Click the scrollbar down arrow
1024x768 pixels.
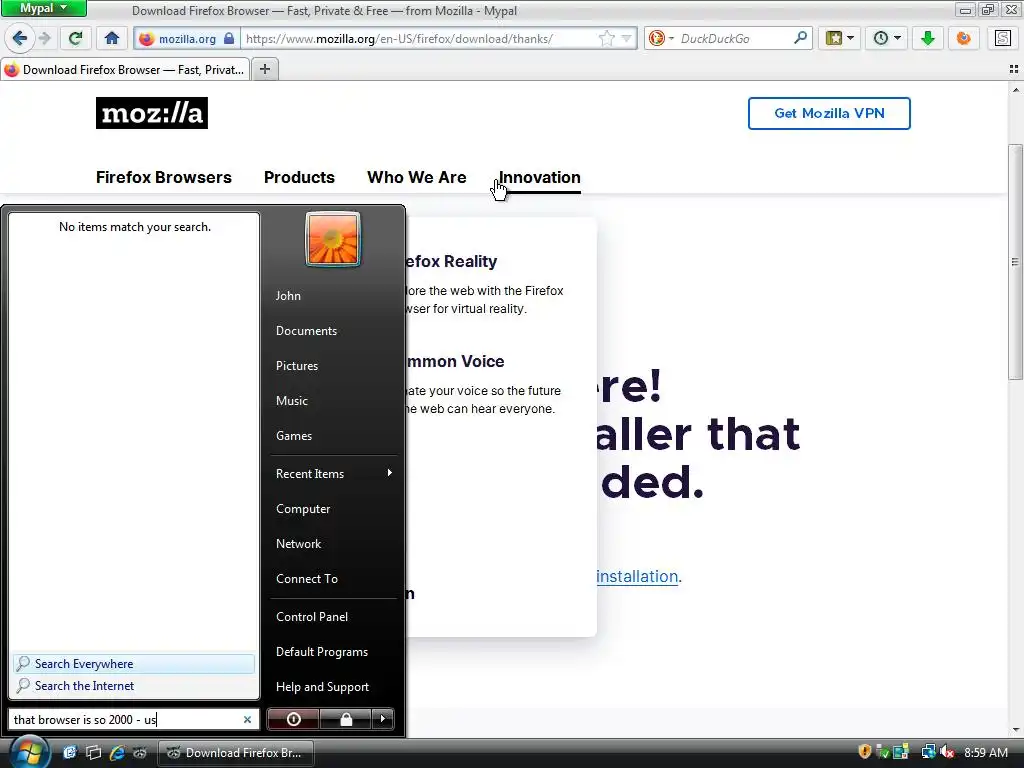point(1015,729)
